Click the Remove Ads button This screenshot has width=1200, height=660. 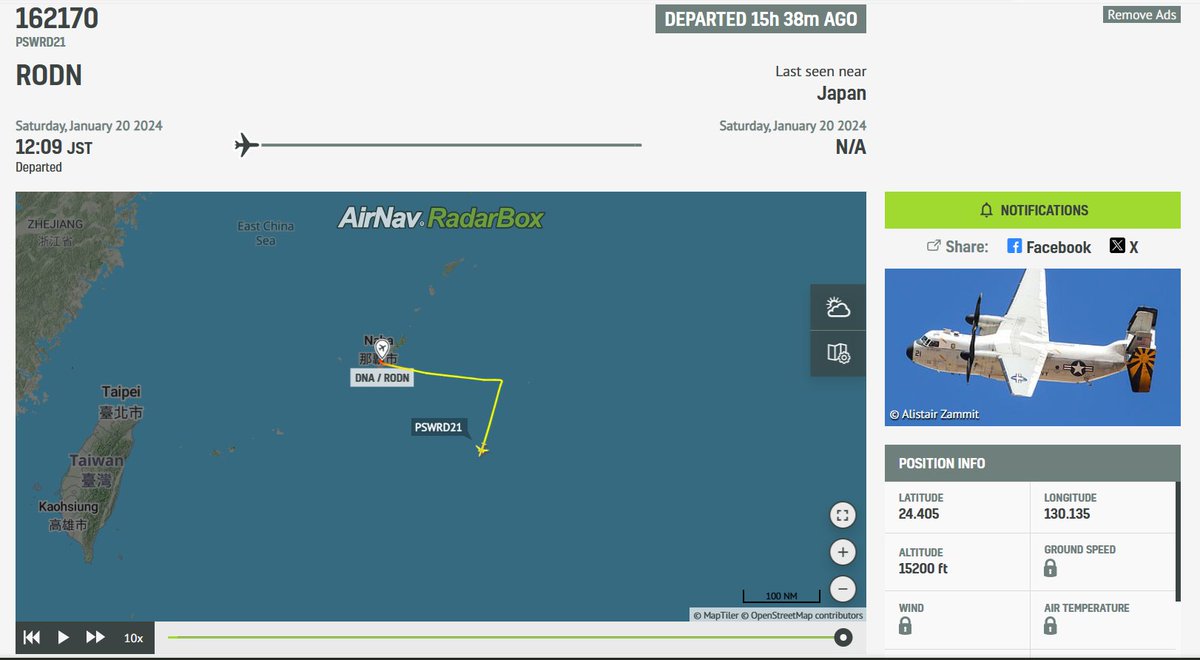(x=1142, y=15)
